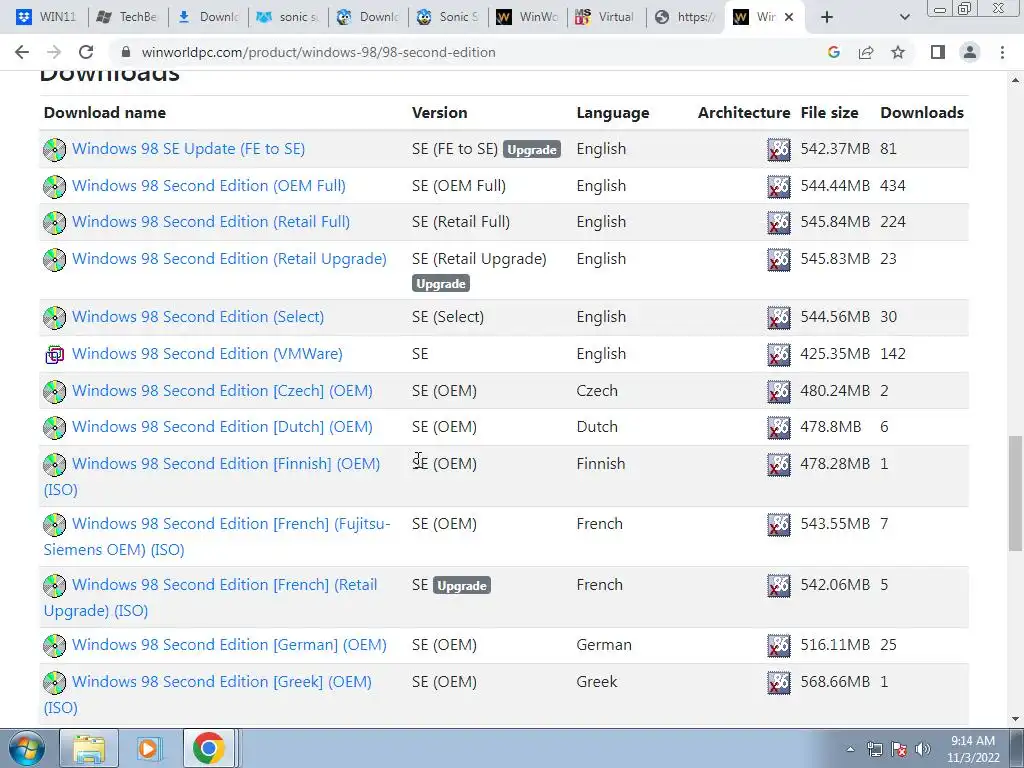Image resolution: width=1024 pixels, height=768 pixels.
Task: Switch to the WIN11 tab
Action: tap(46, 17)
